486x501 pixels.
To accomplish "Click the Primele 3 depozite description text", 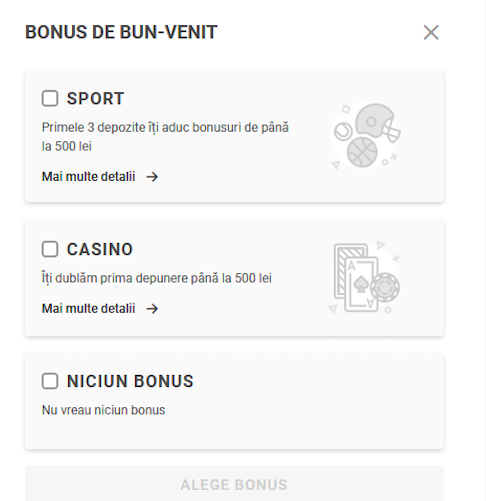I will click(x=165, y=137).
